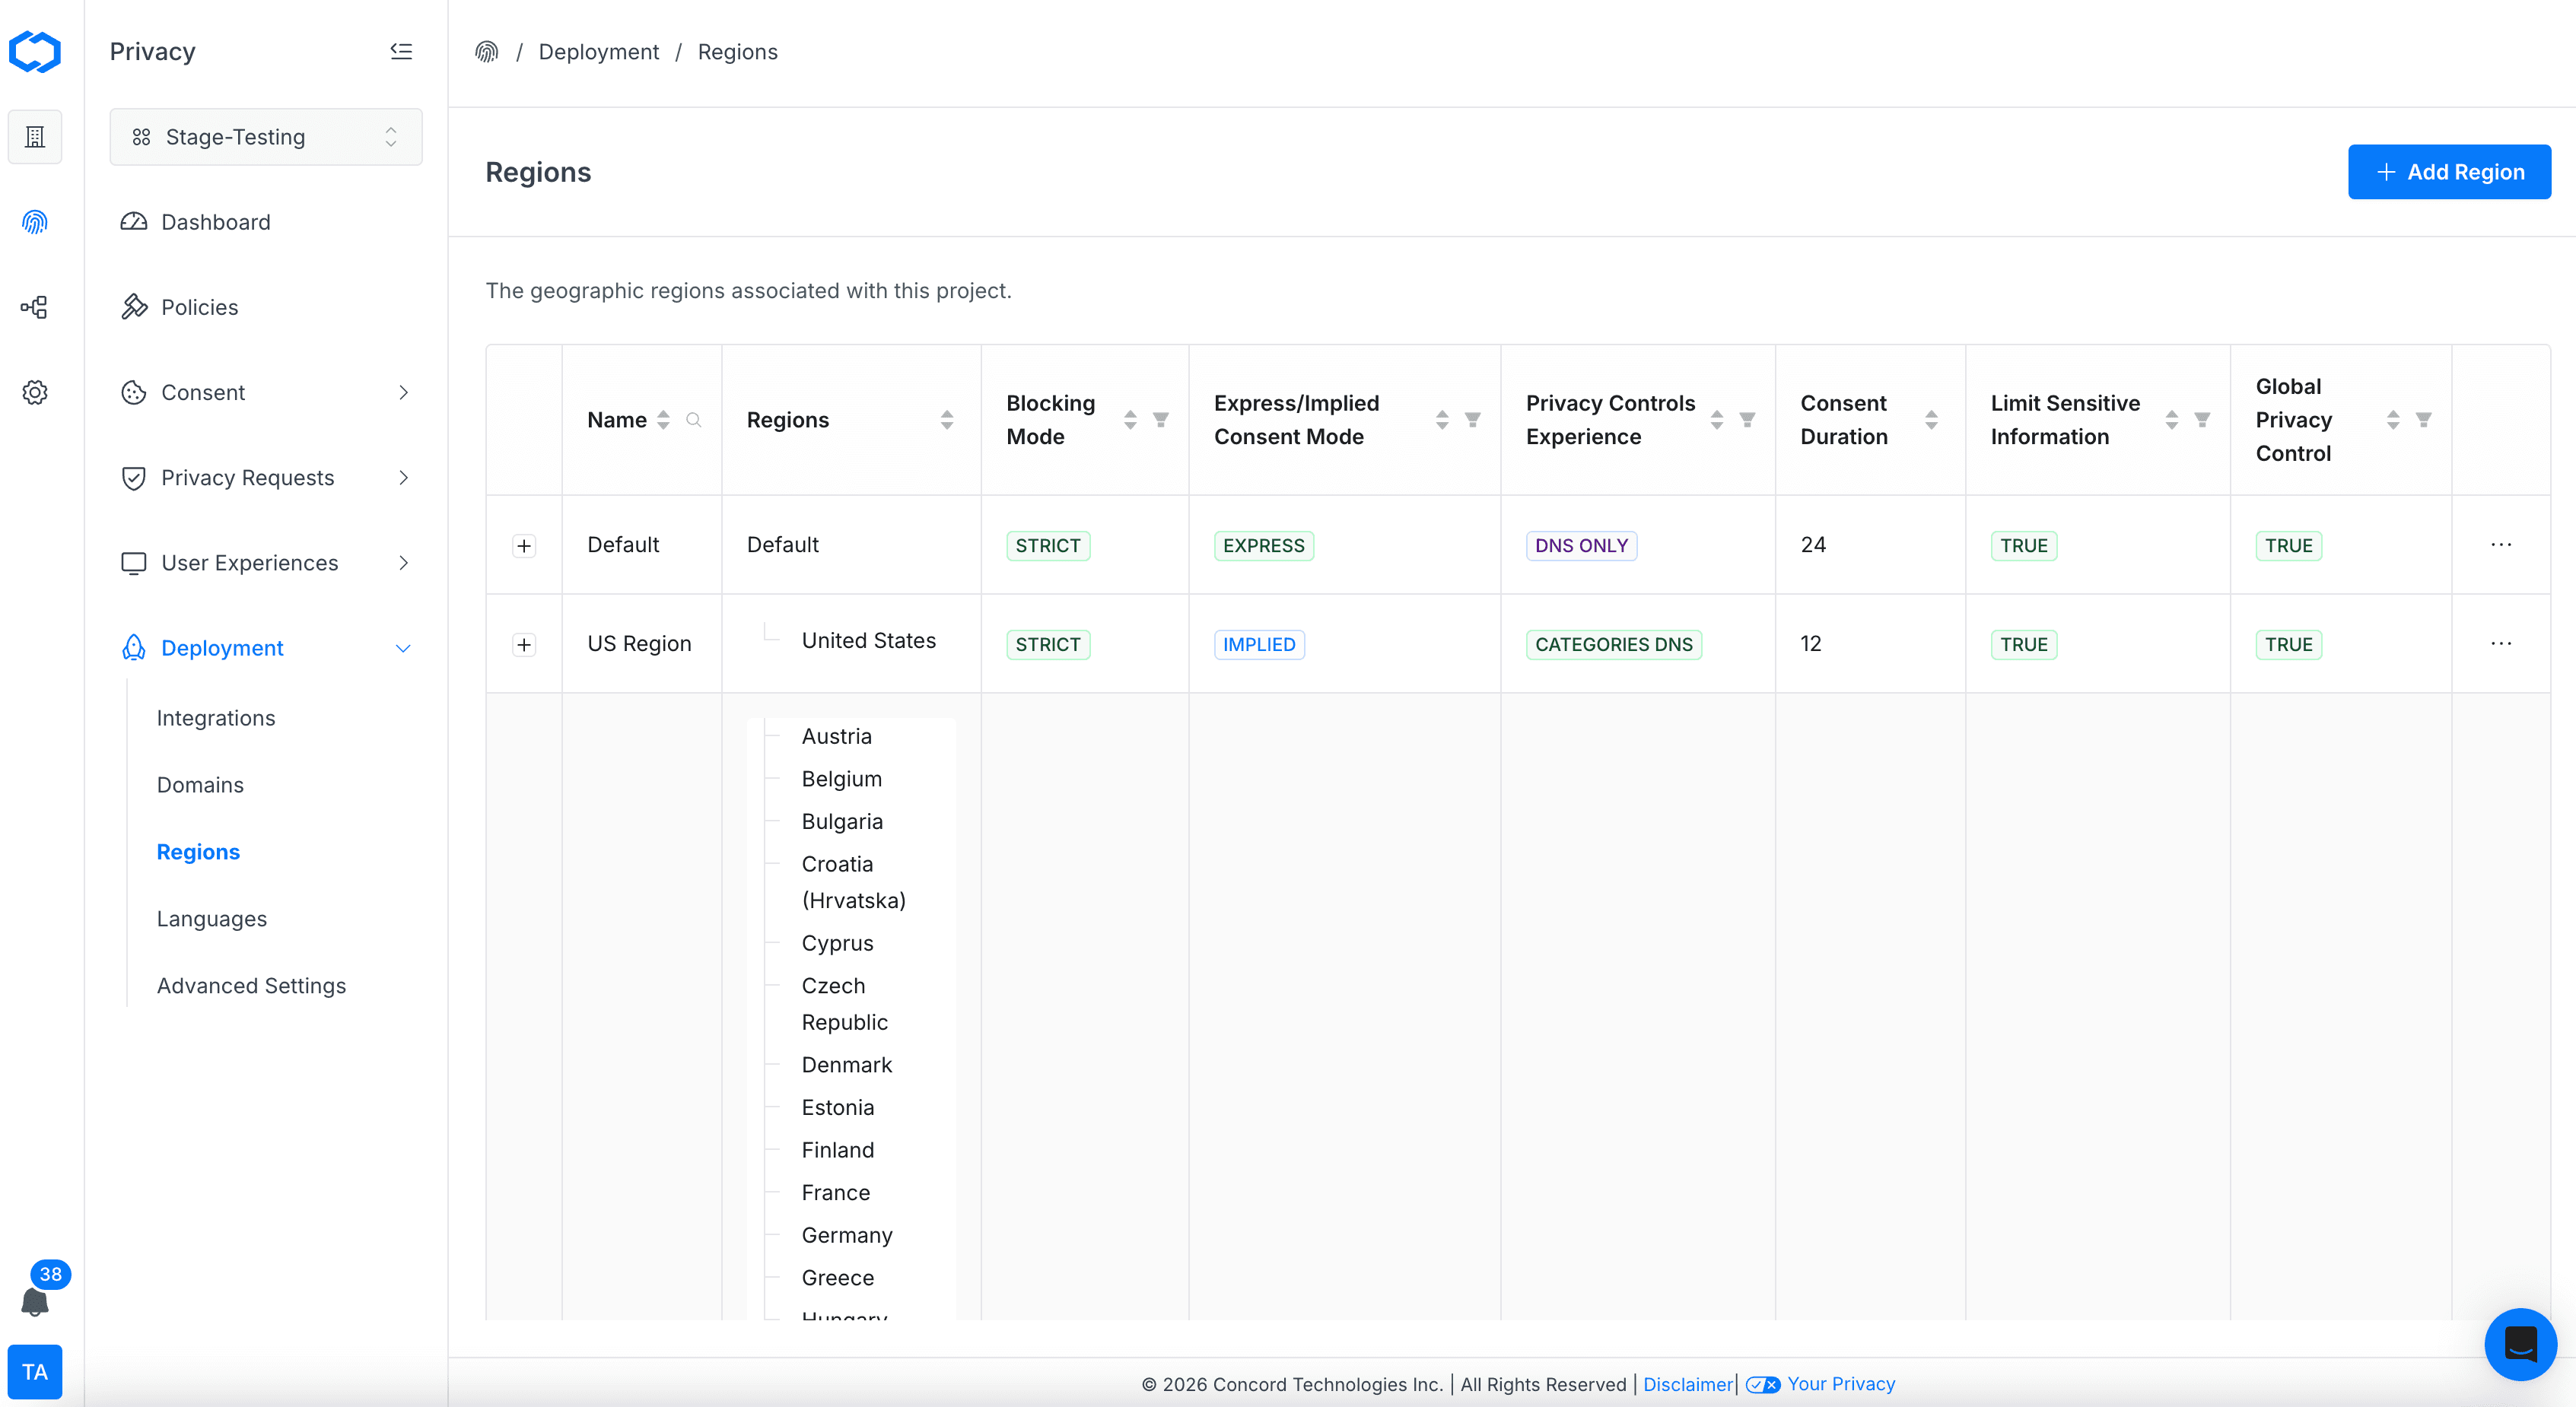
Task: Collapse the Privacy sidebar menu icon
Action: 401,51
